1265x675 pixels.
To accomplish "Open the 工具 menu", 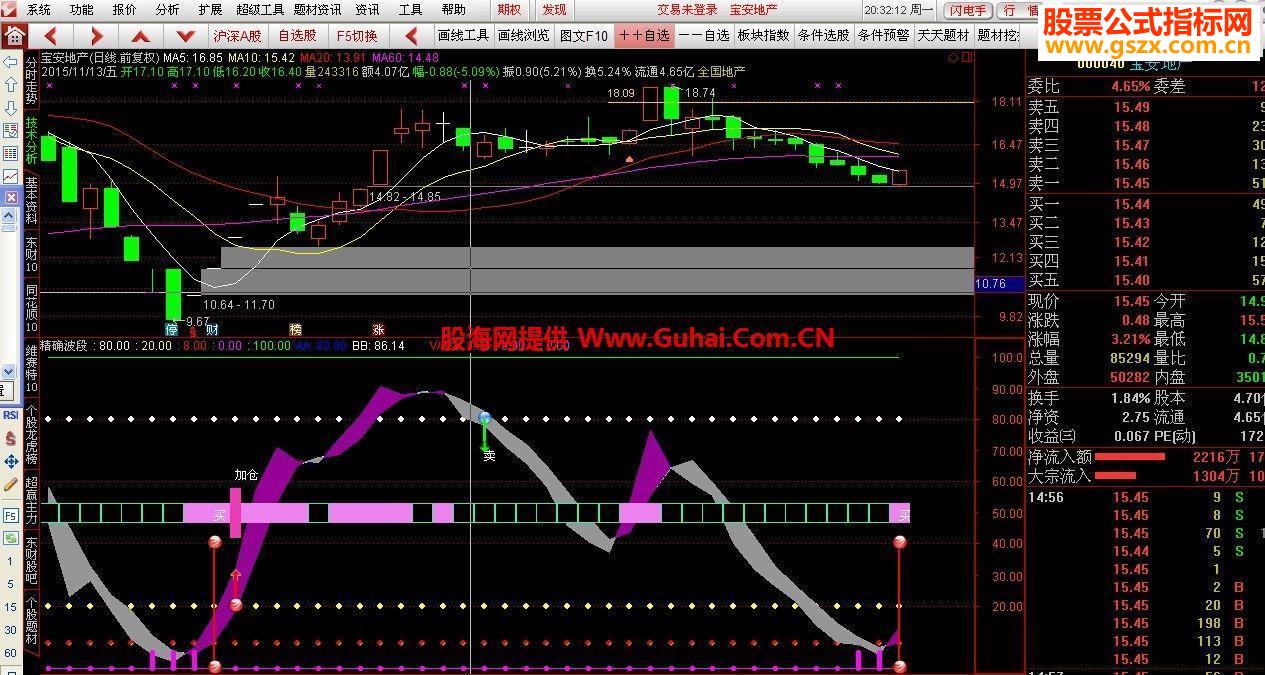I will point(410,9).
